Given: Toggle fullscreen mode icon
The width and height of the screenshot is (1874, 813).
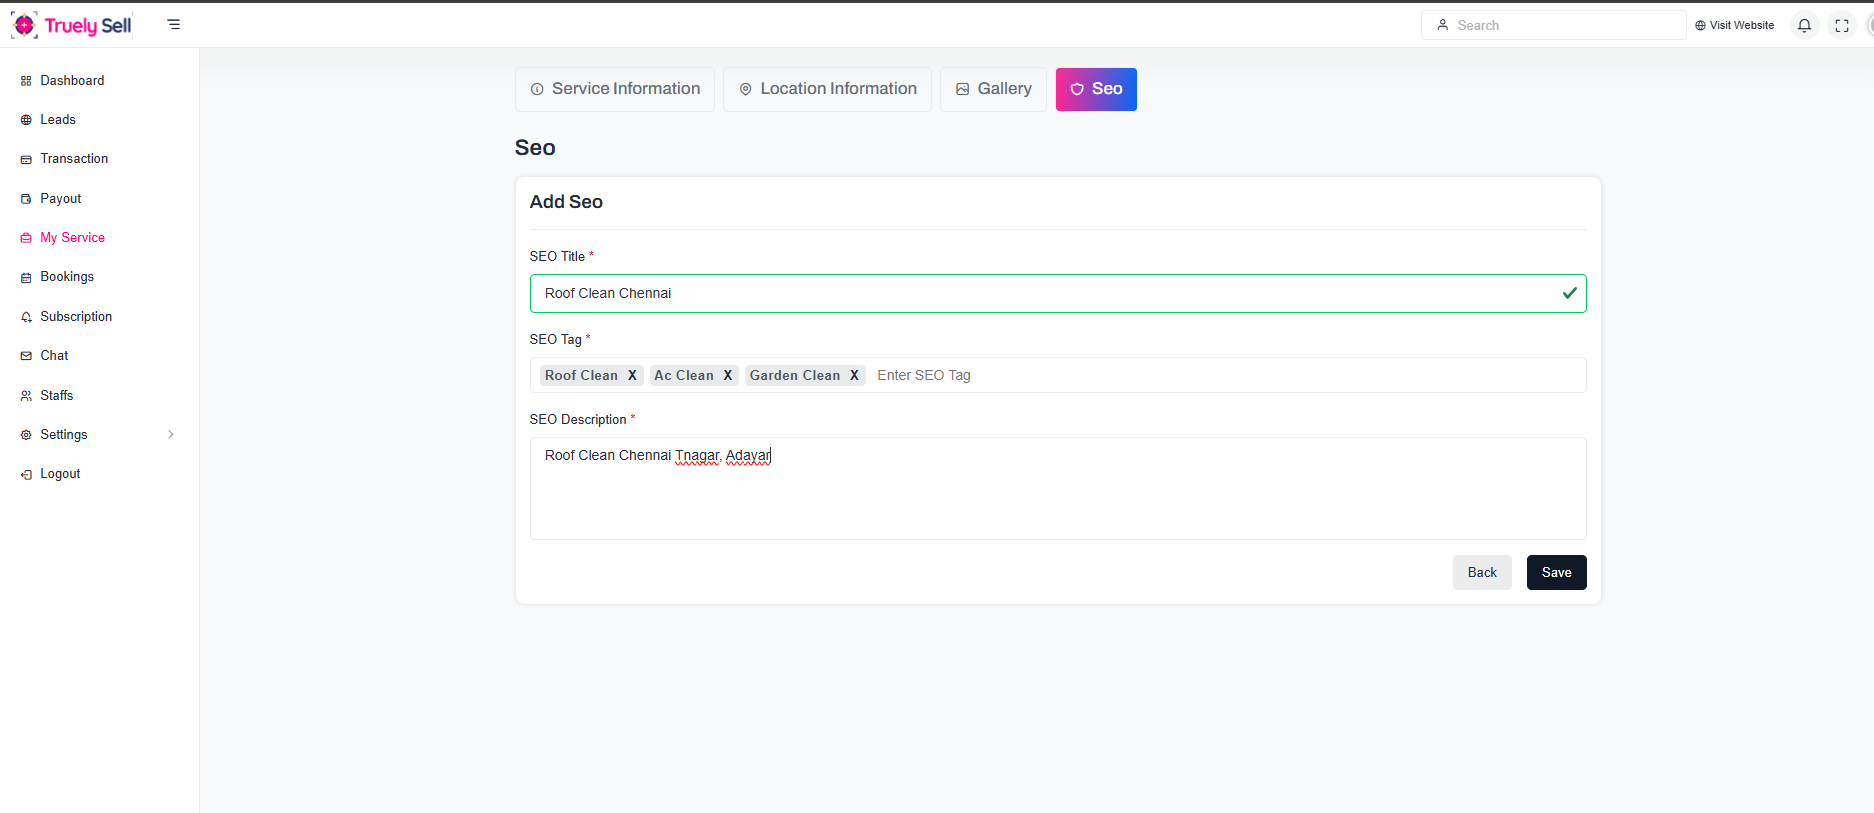Looking at the screenshot, I should click(1842, 26).
